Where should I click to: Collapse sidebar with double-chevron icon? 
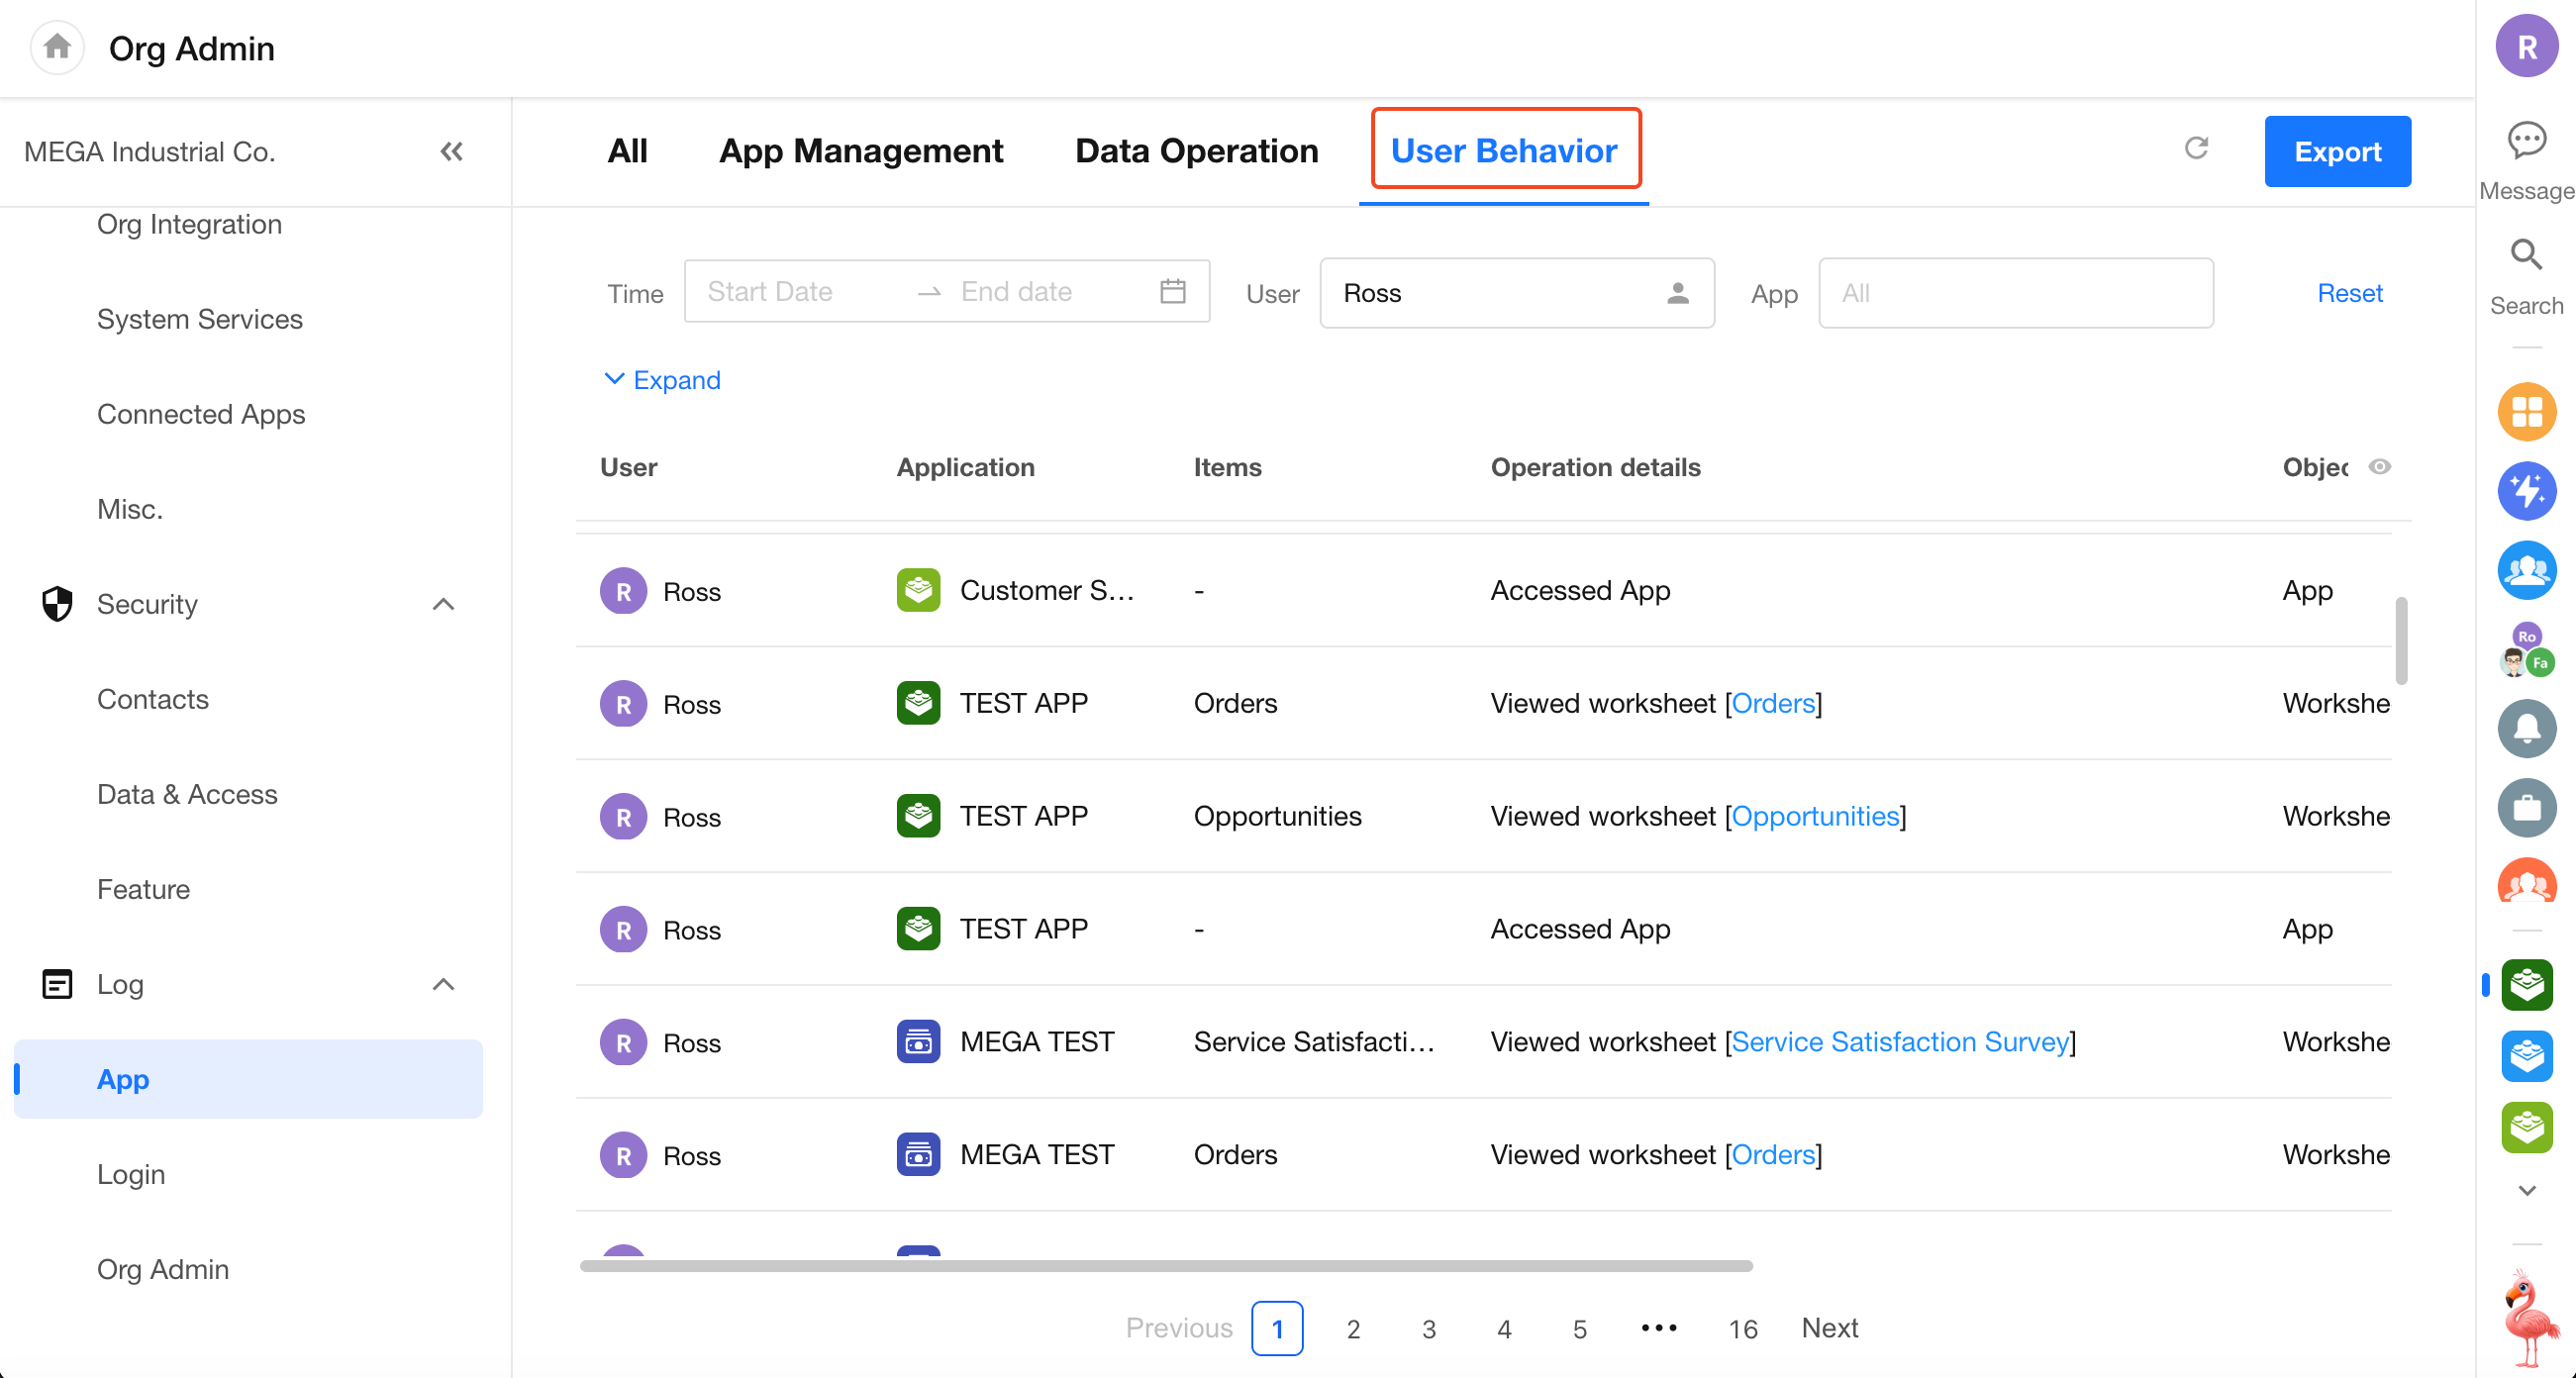pyautogui.click(x=451, y=151)
